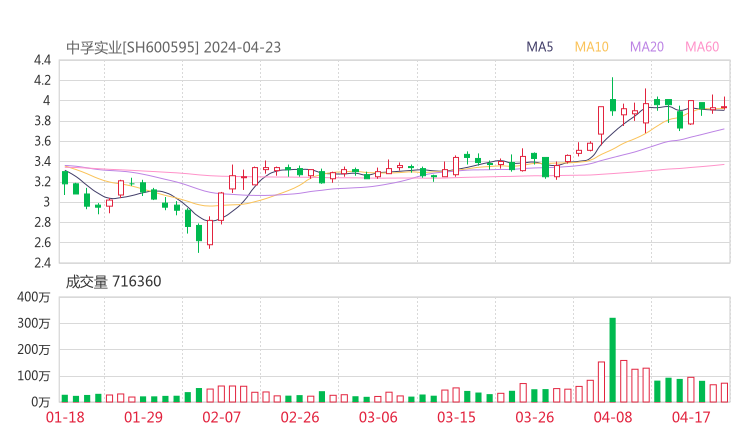Click the MA10 legend label

point(591,47)
